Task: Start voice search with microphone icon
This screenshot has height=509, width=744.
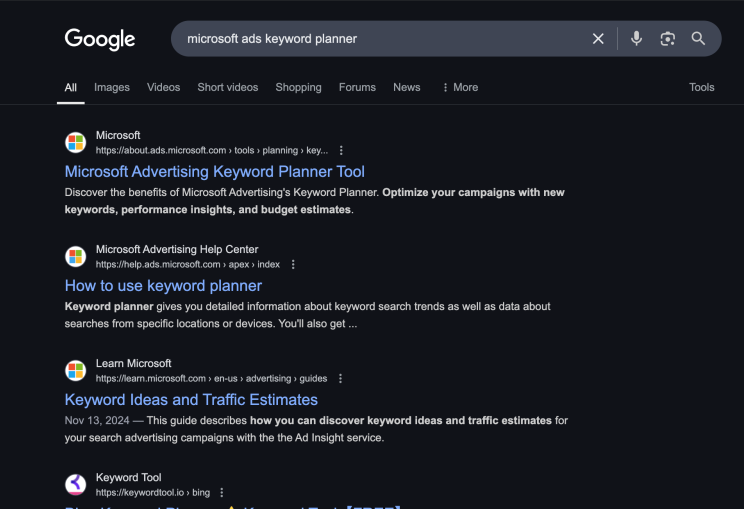Action: click(x=636, y=39)
